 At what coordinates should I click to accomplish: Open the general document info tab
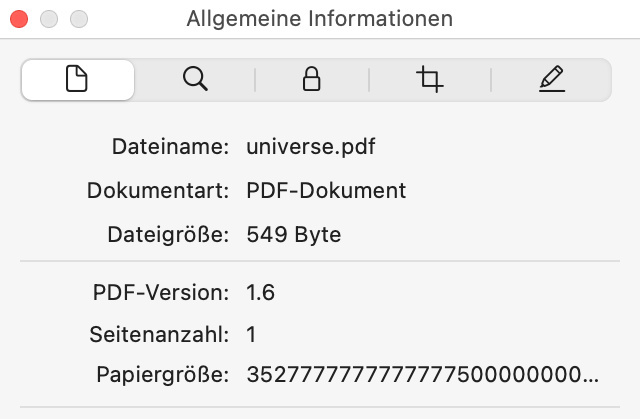[77, 80]
